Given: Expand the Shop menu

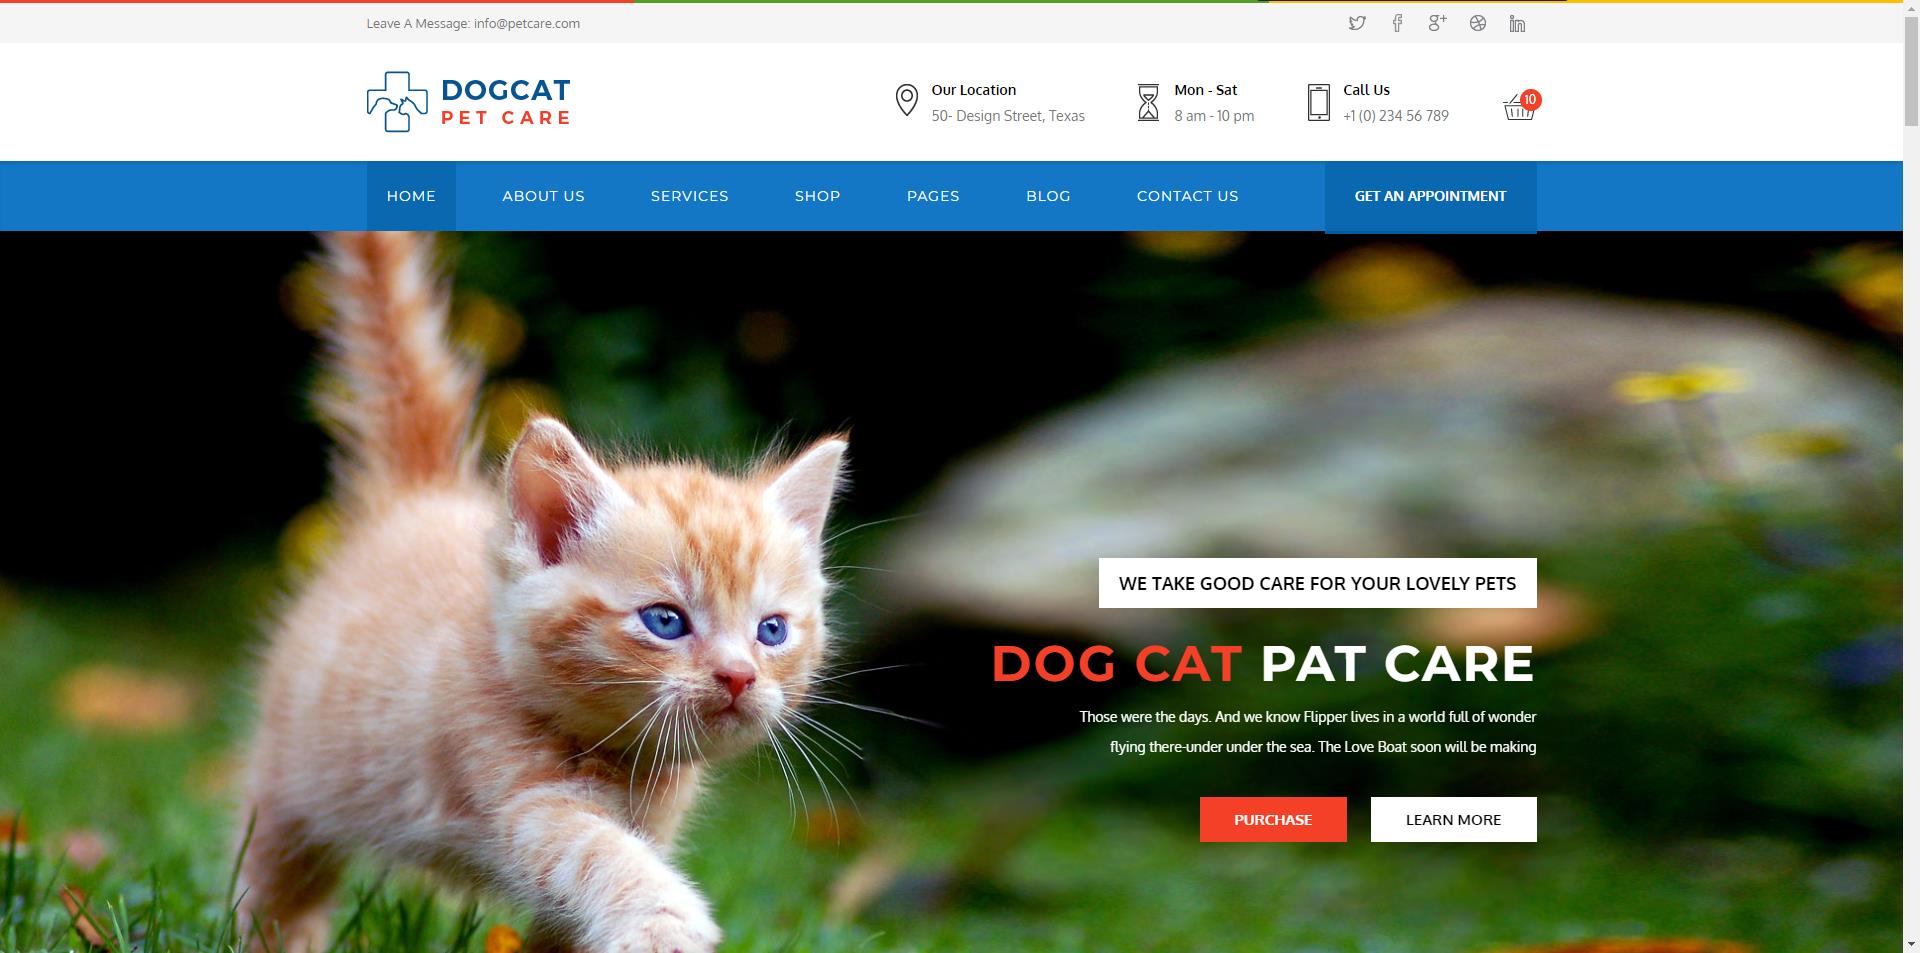Looking at the screenshot, I should point(818,196).
